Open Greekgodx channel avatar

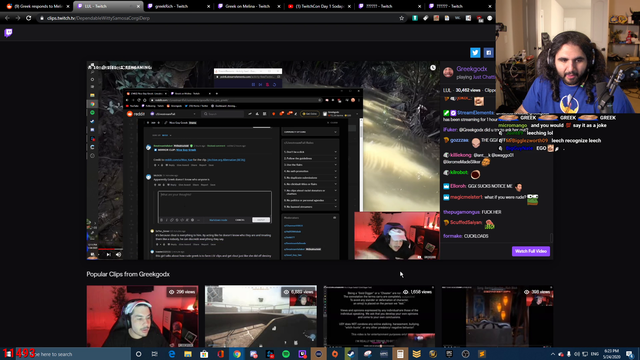coord(448,72)
